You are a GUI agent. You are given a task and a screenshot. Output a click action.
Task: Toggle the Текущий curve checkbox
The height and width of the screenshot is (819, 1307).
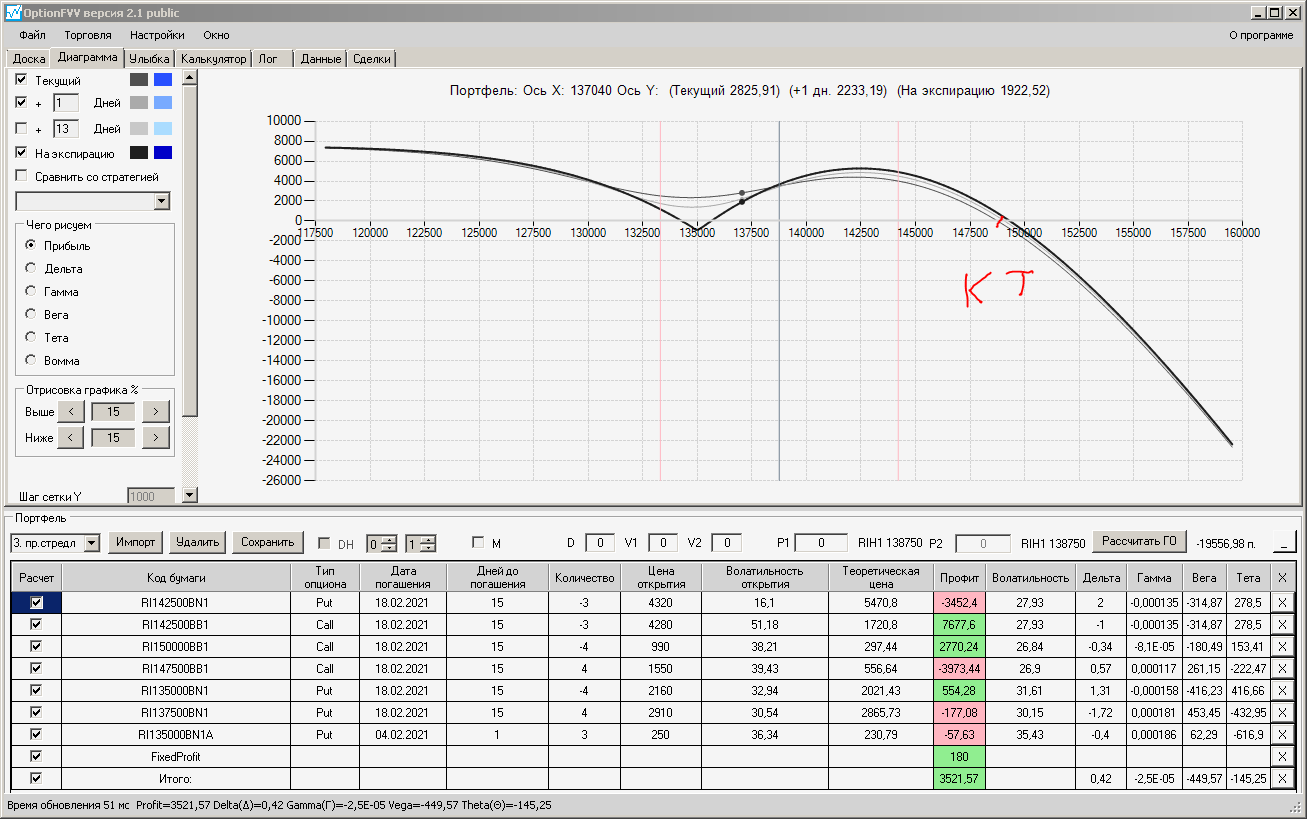(22, 80)
